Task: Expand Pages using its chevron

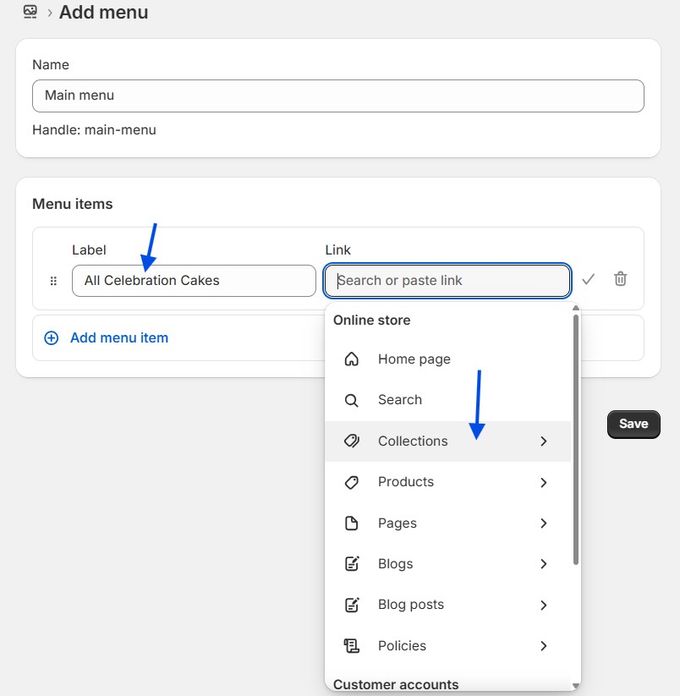Action: point(543,523)
